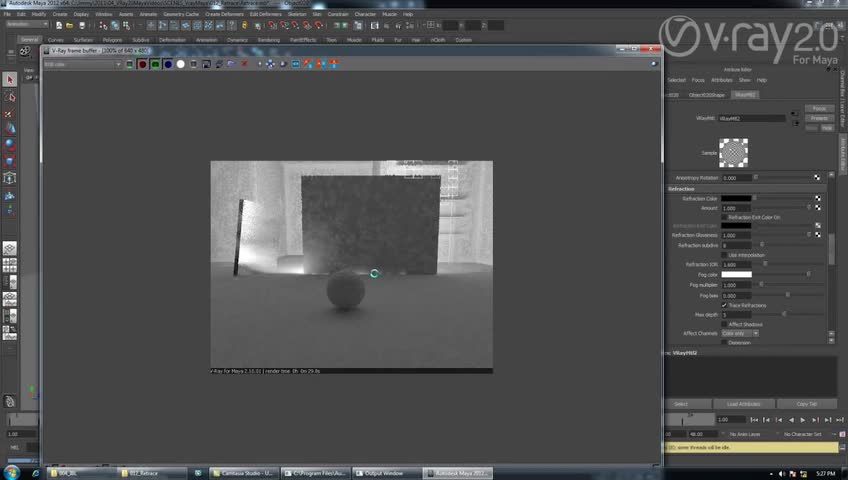848x480 pixels.
Task: Click the Copy Tab button
Action: tap(807, 404)
